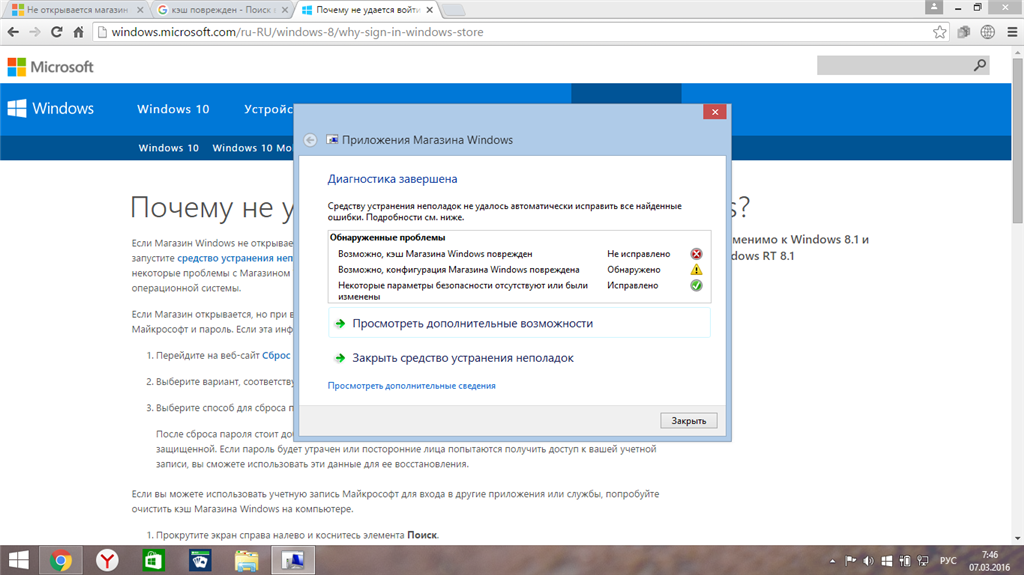Image resolution: width=1024 pixels, height=575 pixels.
Task: Select 'Возможно, кэш Магазина Windows поврежден' row
Action: 519,254
